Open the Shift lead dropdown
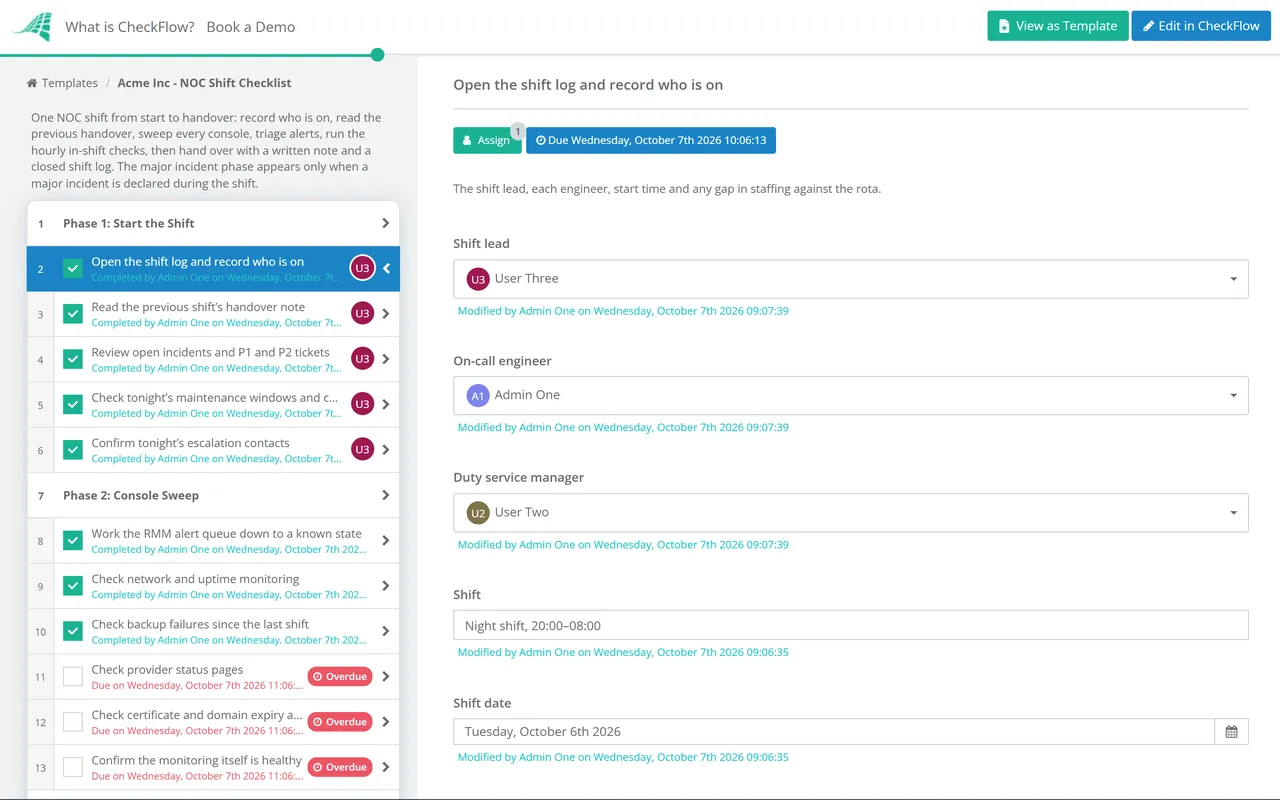 (x=851, y=279)
